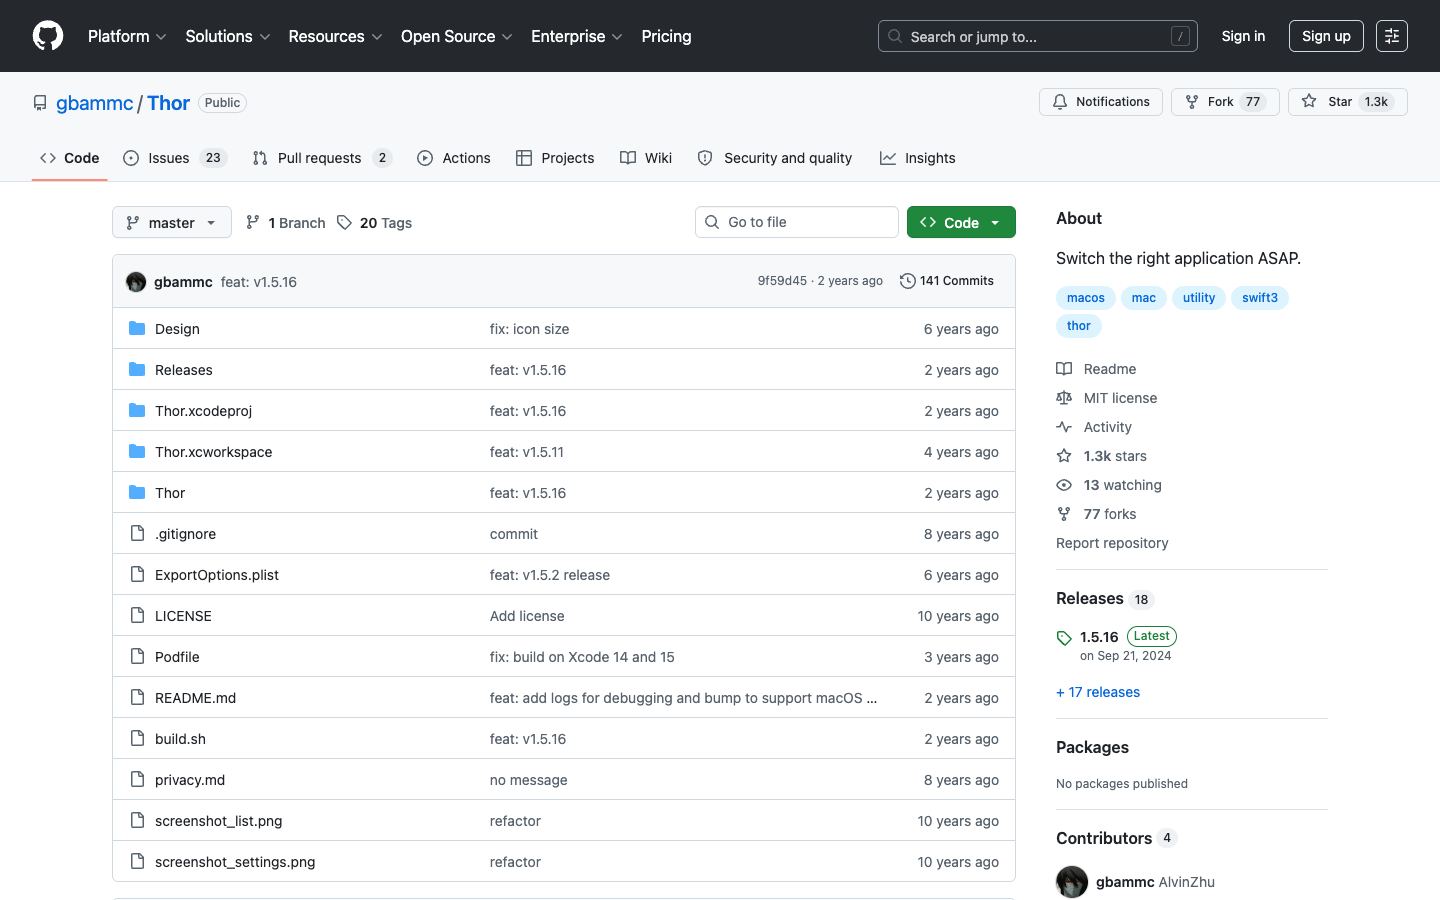Open the Security and quality tab
This screenshot has width=1440, height=900.
click(775, 158)
